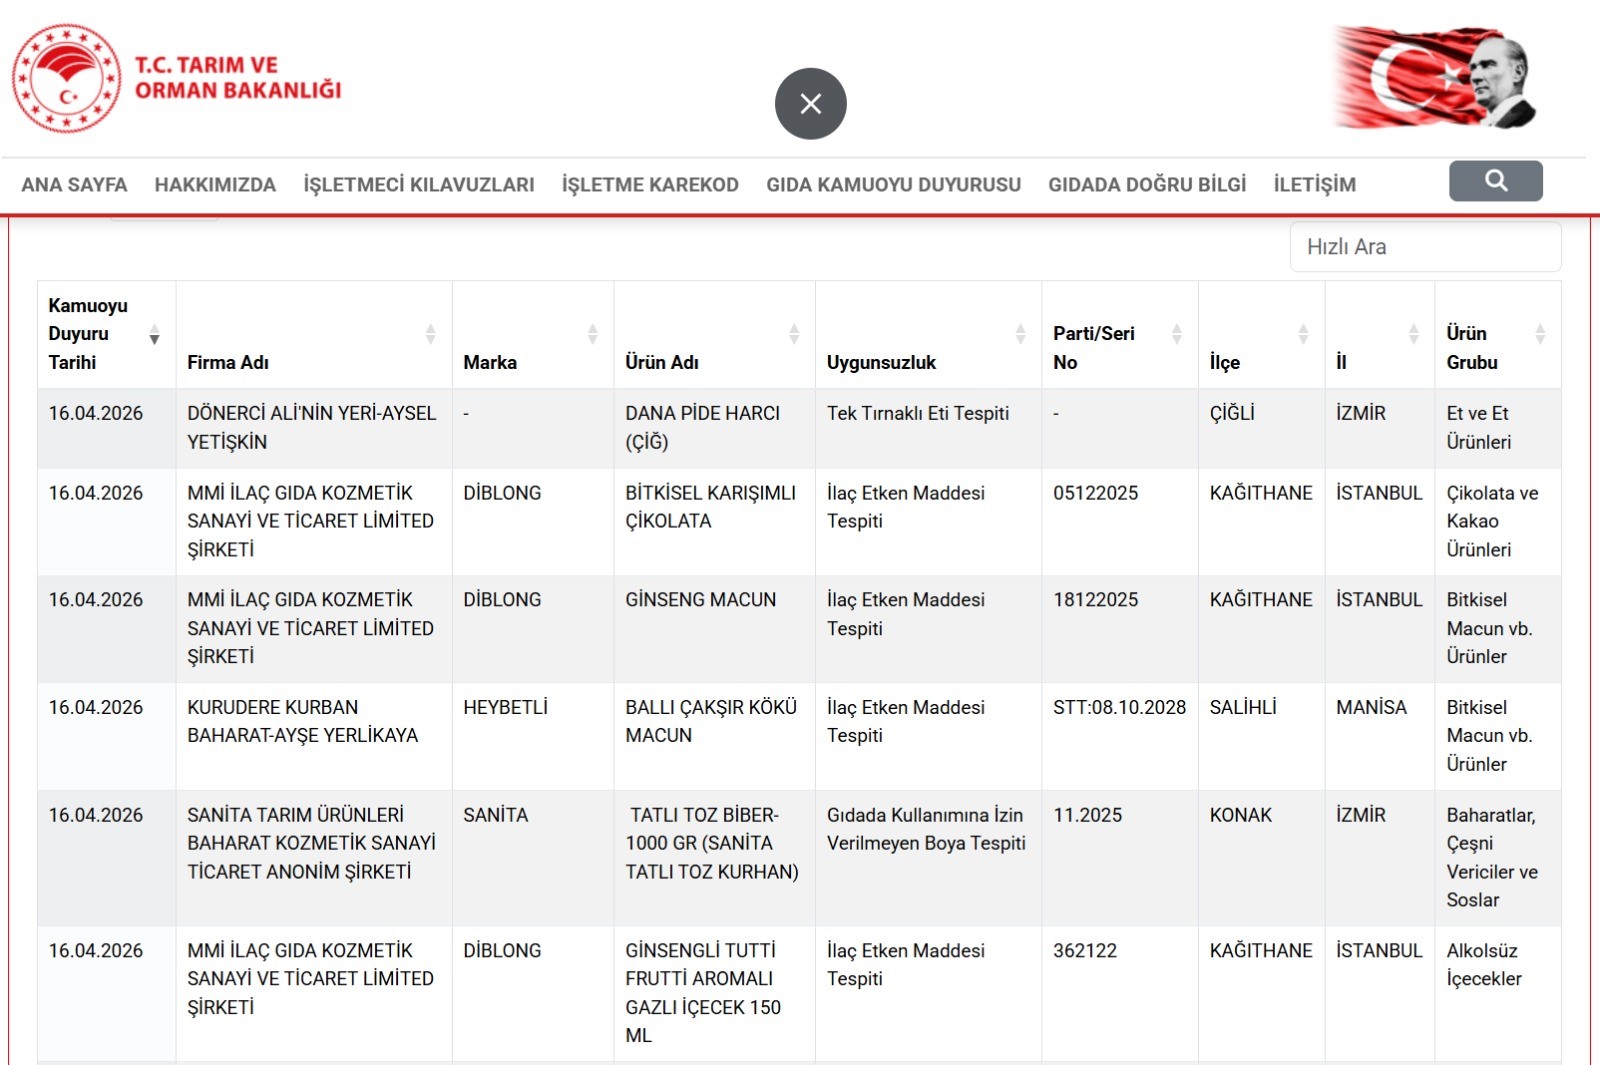Sort by Firma Adı column arrows
1600x1065 pixels.
(430, 334)
